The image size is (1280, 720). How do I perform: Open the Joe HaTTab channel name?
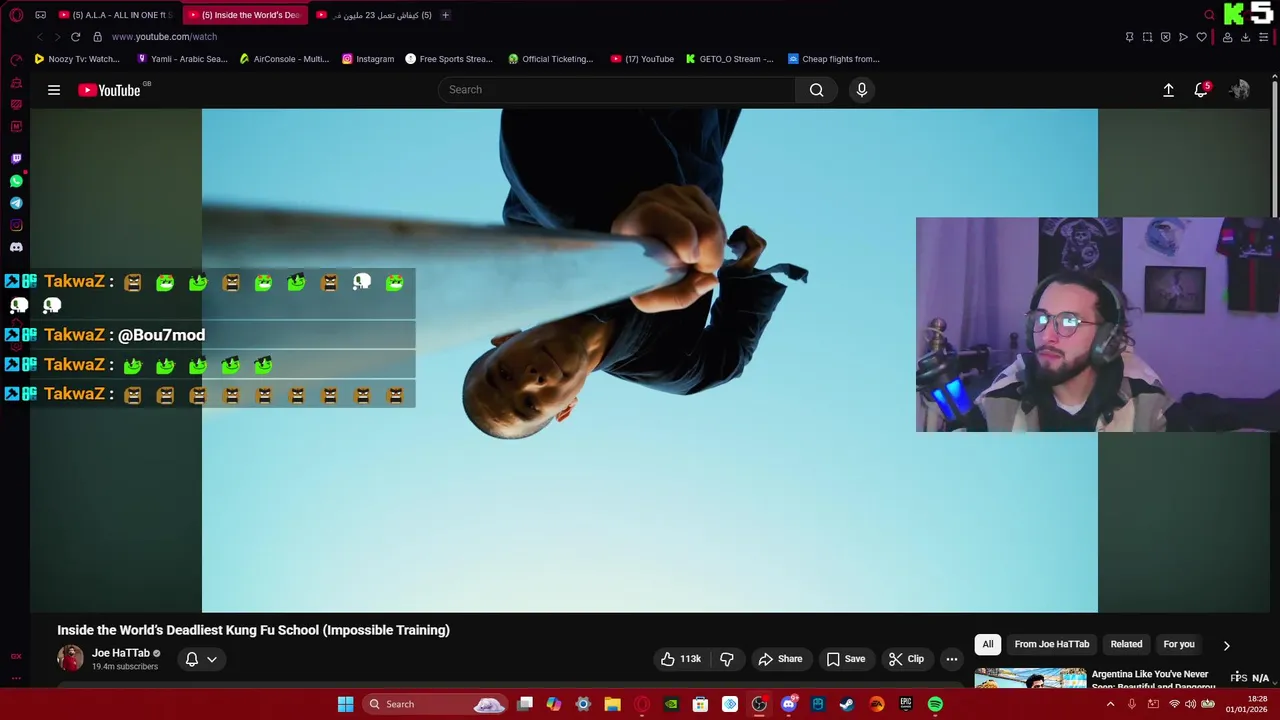pyautogui.click(x=121, y=653)
